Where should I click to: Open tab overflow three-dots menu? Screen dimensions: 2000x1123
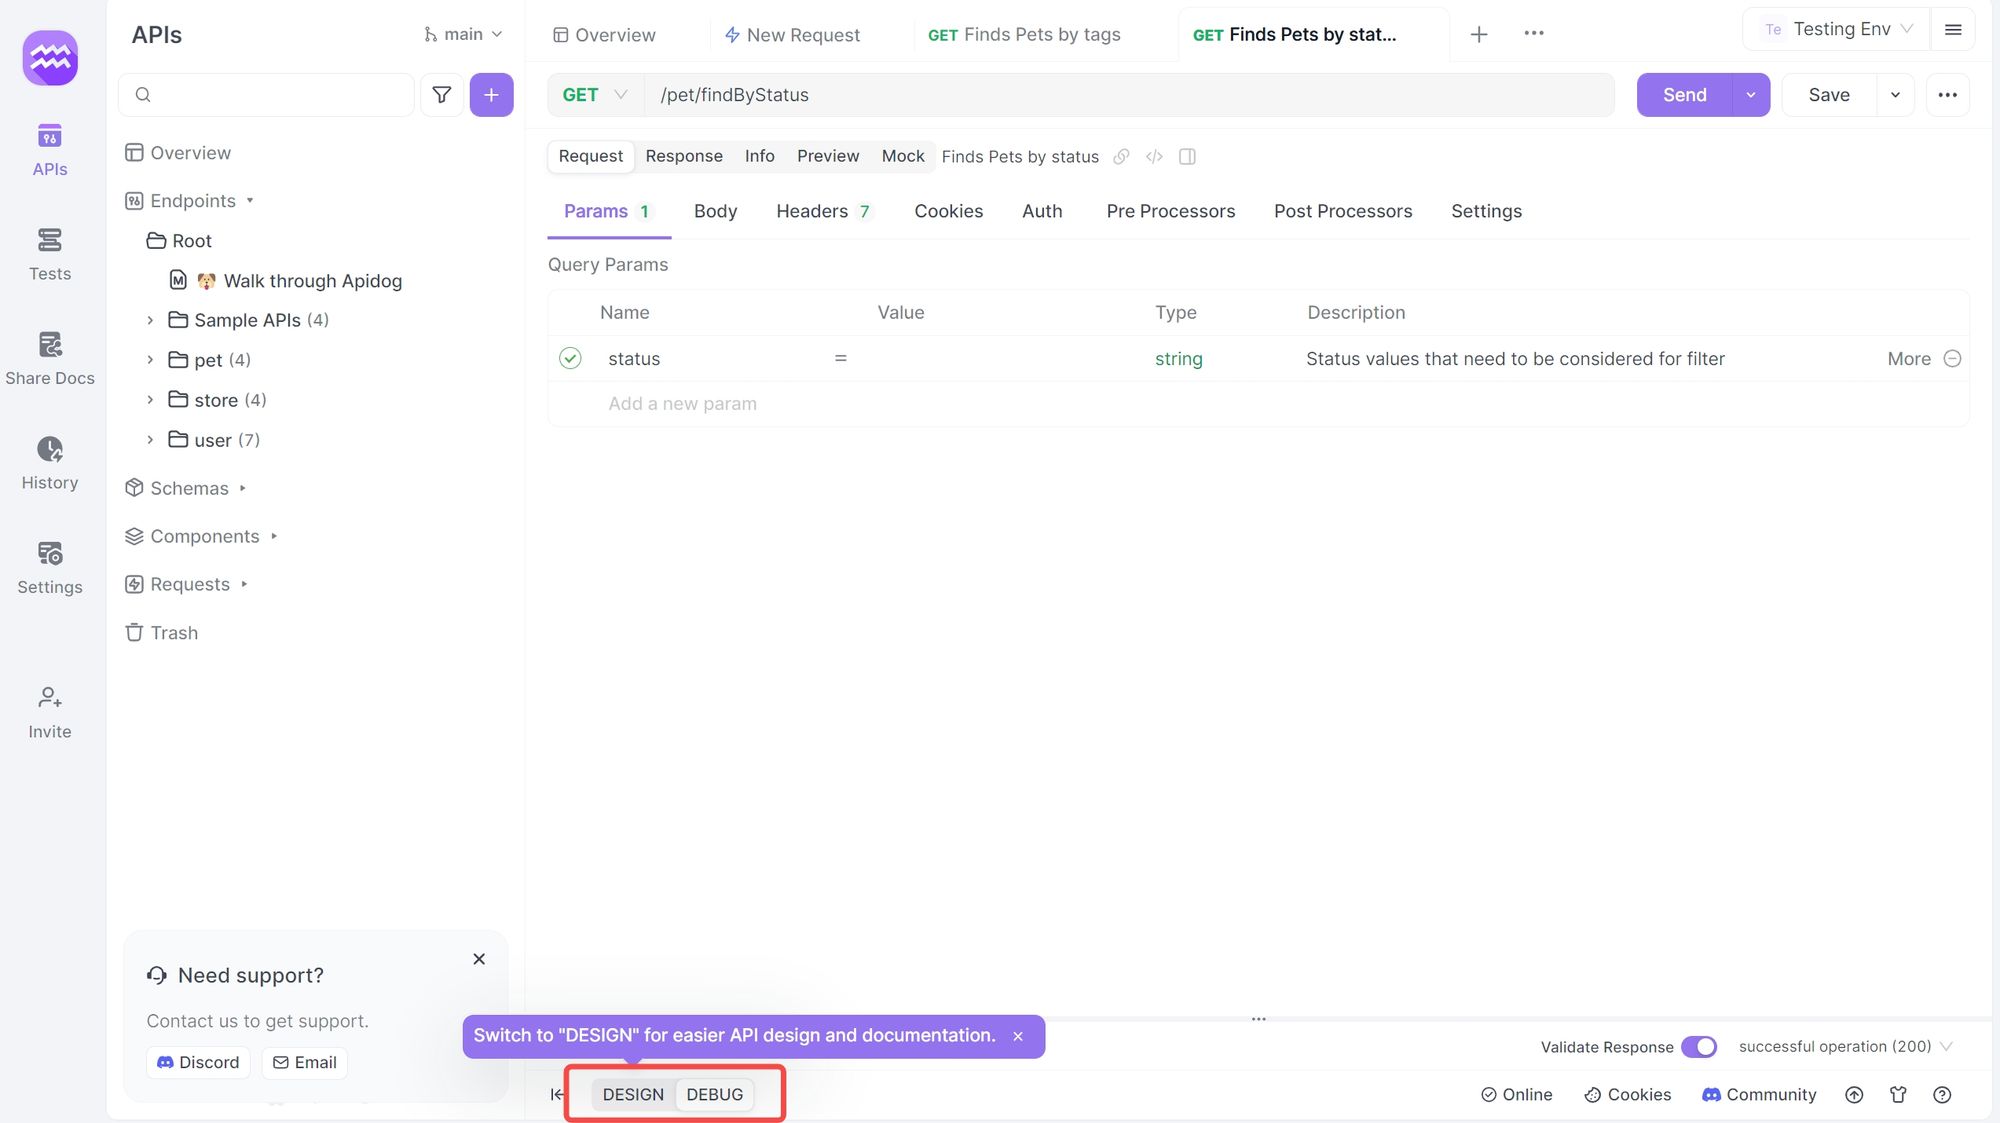(1534, 33)
